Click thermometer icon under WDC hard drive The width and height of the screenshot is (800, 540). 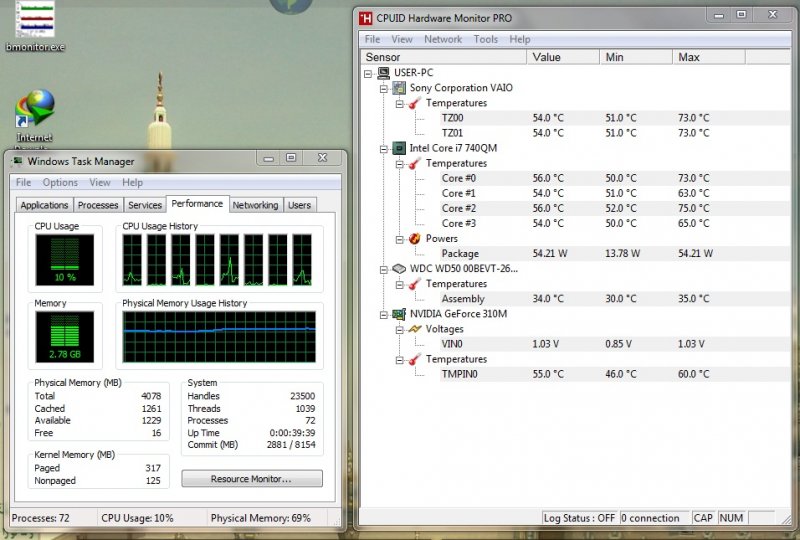click(415, 284)
